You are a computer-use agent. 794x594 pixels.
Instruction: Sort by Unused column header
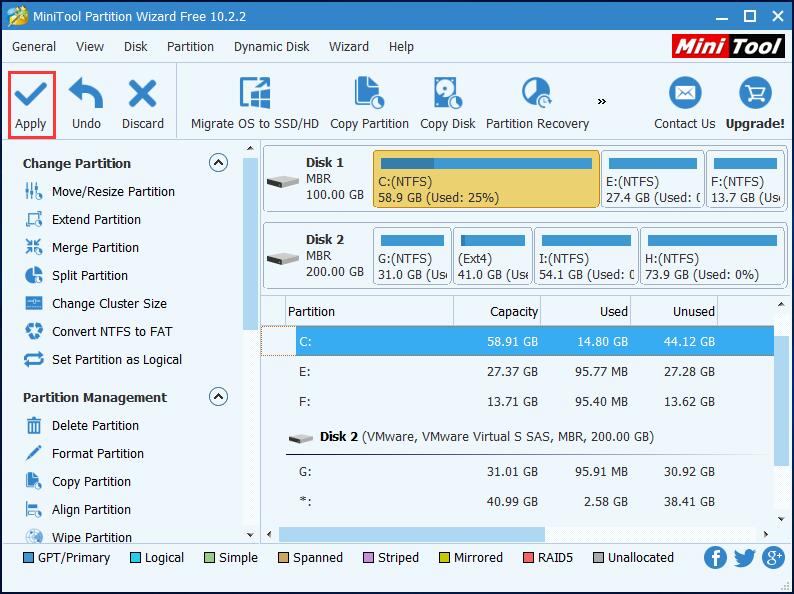(674, 311)
